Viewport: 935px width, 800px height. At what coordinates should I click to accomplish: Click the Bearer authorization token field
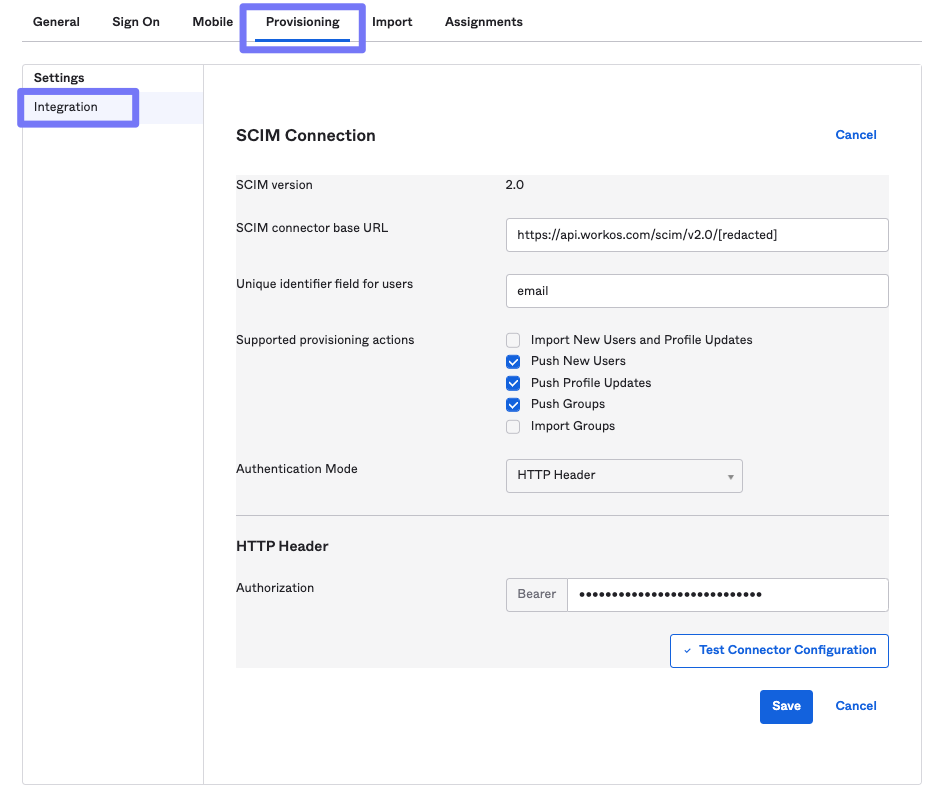point(727,594)
